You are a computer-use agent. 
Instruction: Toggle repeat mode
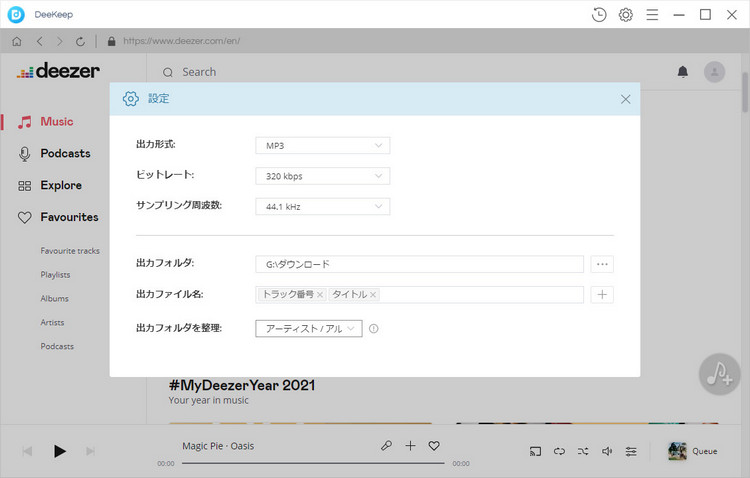(559, 451)
